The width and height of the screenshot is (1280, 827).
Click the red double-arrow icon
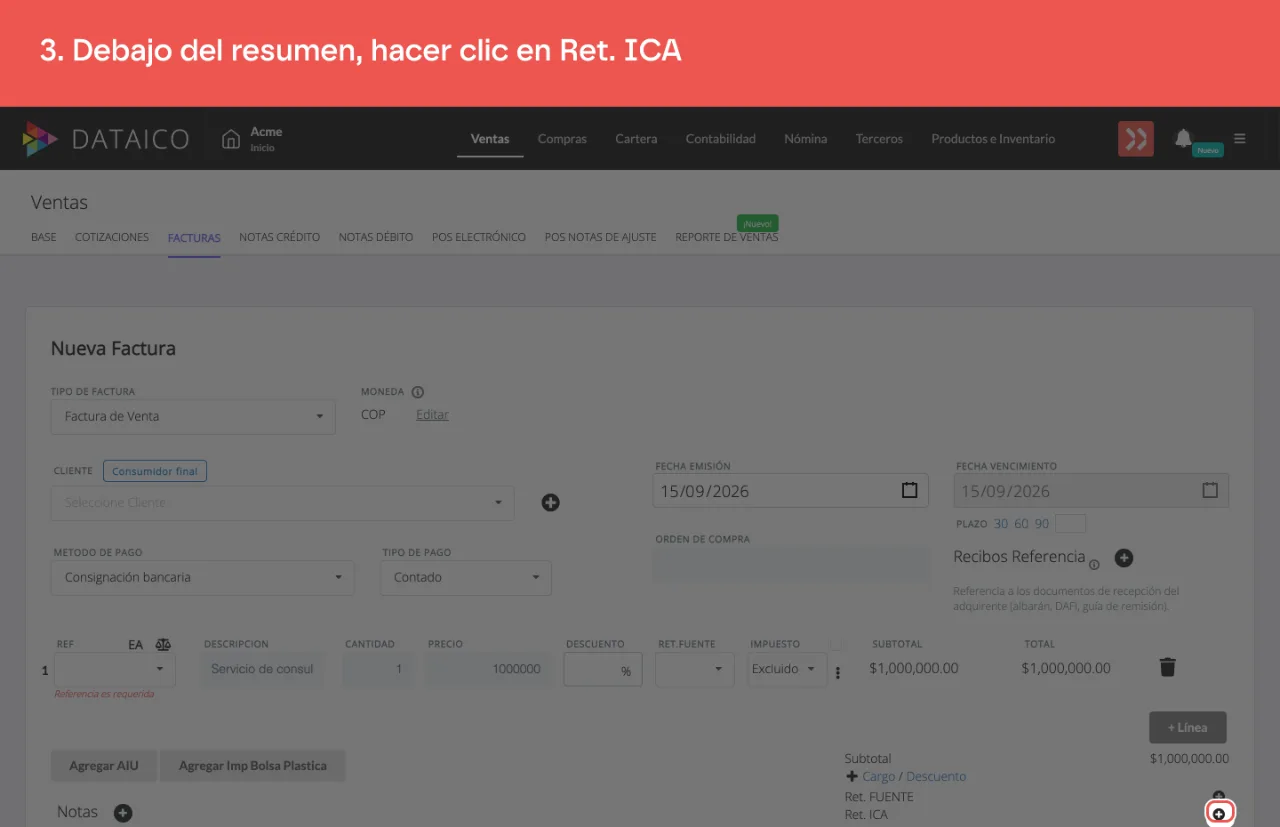[x=1136, y=139]
